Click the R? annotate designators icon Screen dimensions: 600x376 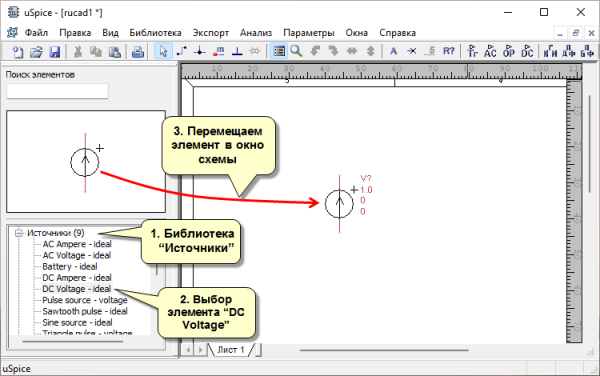(448, 51)
